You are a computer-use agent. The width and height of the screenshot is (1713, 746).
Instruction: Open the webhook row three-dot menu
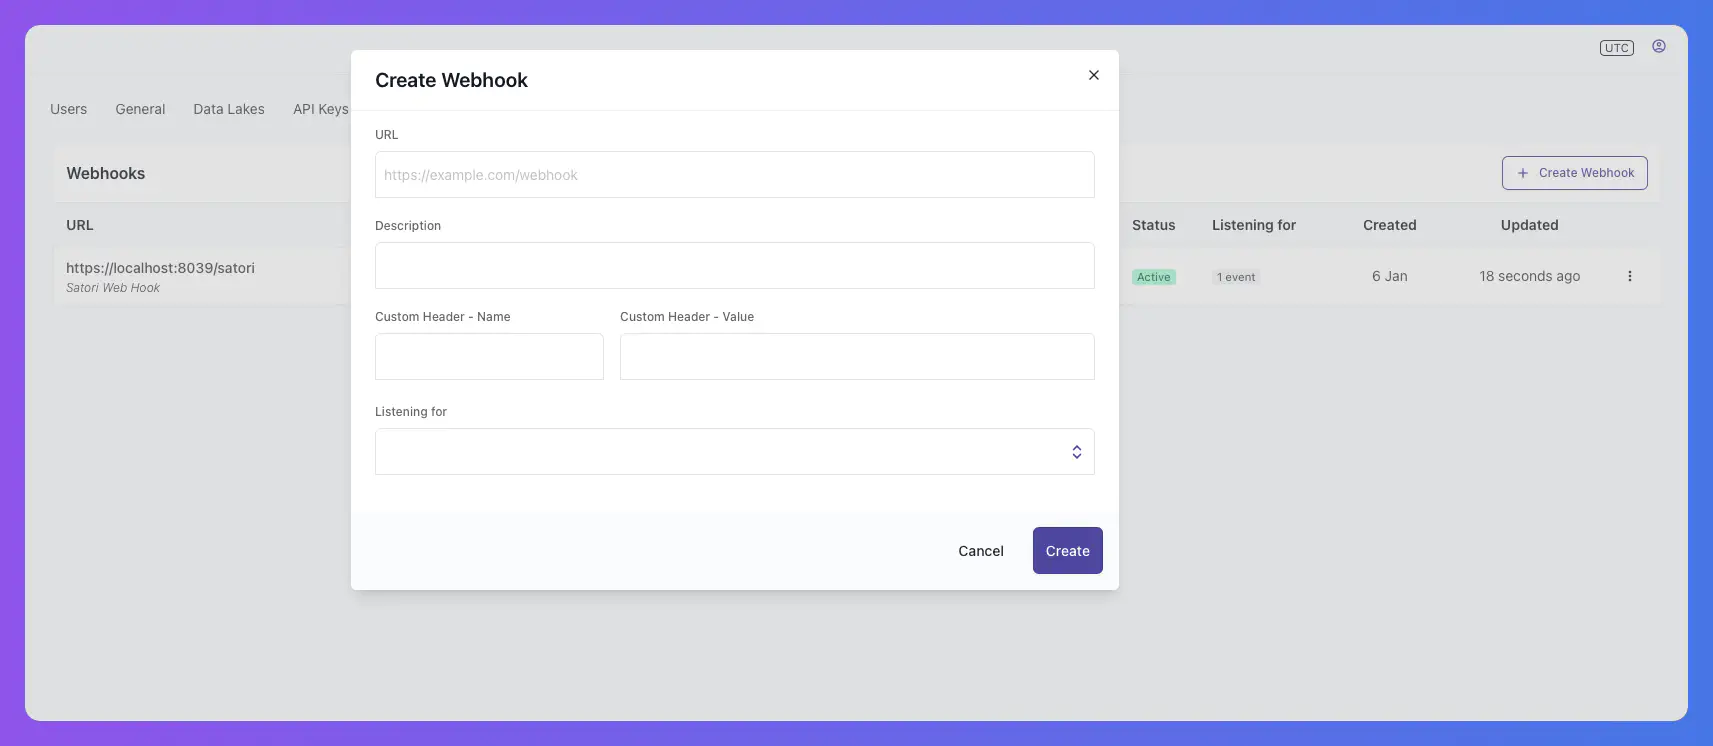pyautogui.click(x=1630, y=276)
